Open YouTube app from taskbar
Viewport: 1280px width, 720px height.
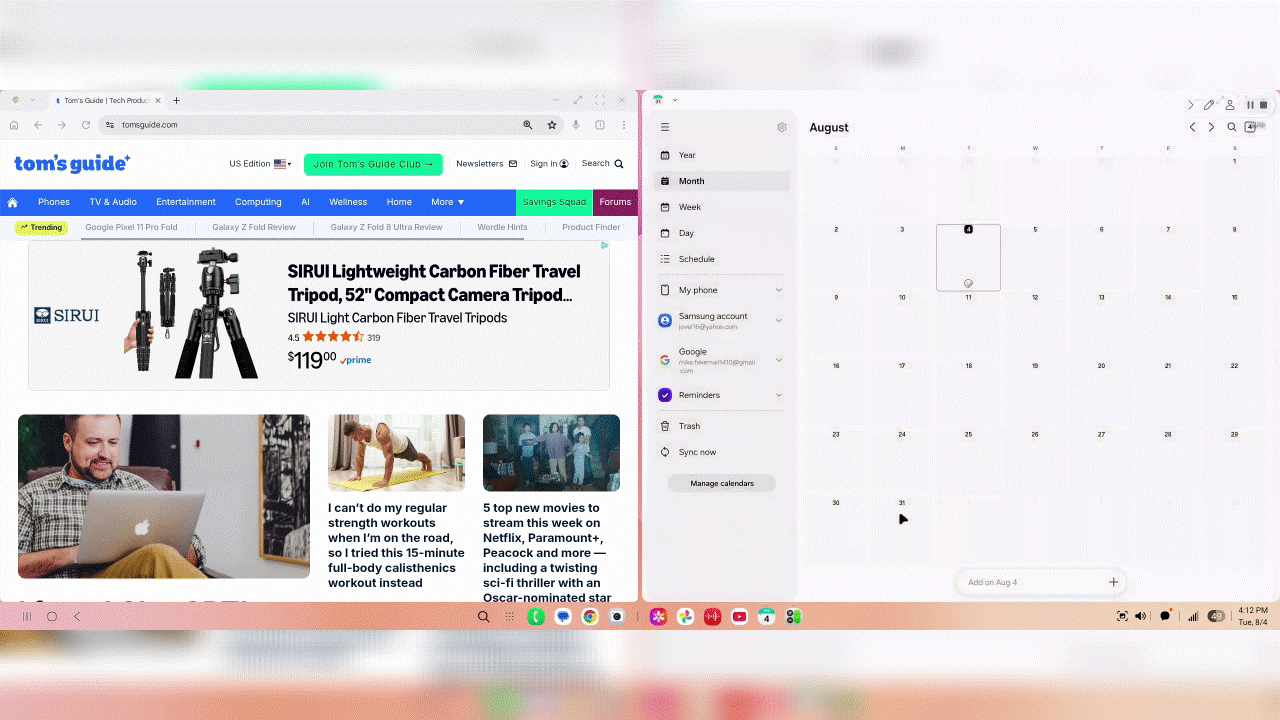tap(739, 617)
